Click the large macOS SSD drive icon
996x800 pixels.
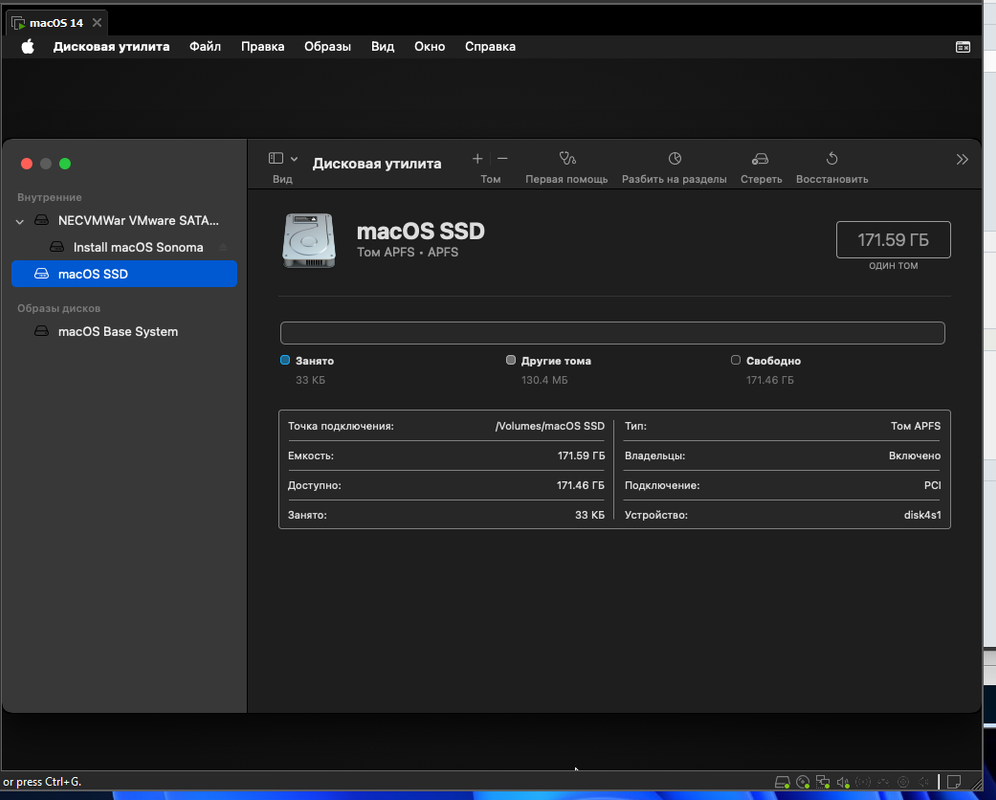(309, 240)
